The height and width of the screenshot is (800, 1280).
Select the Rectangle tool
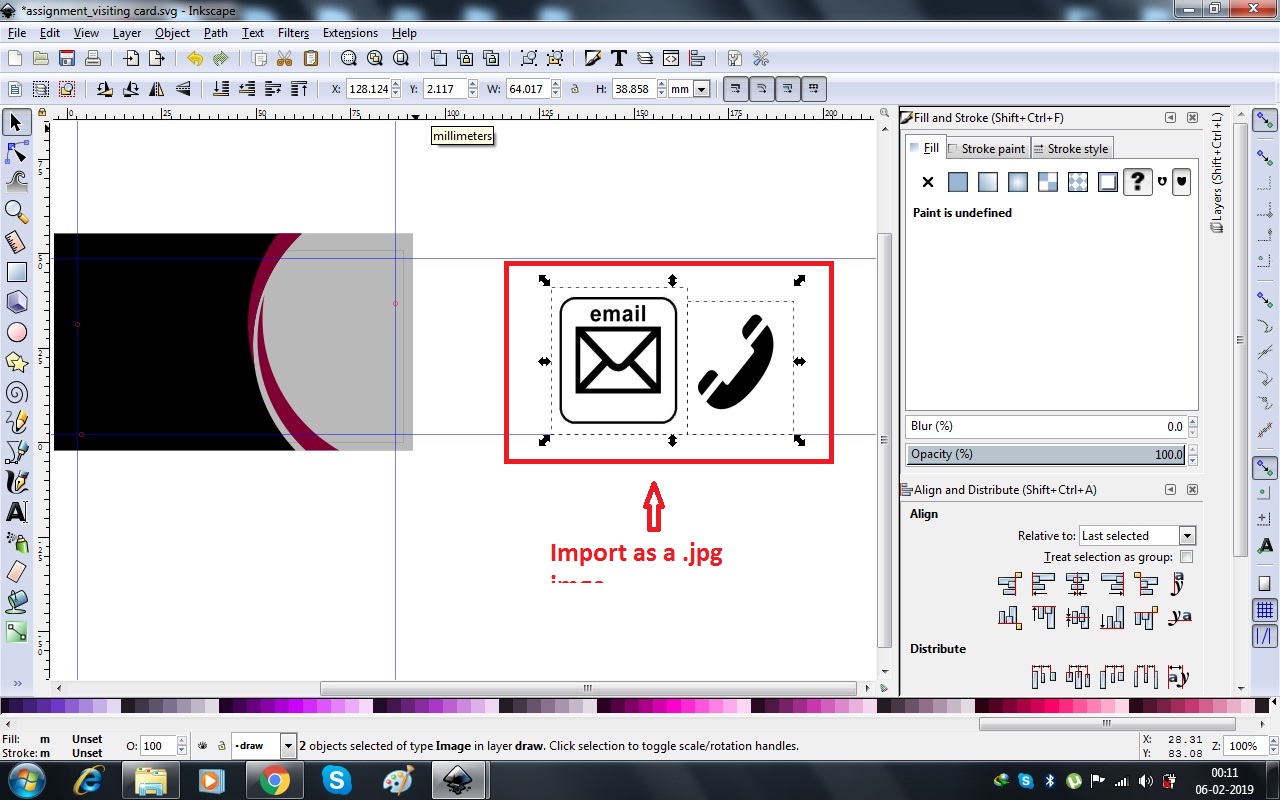(16, 272)
